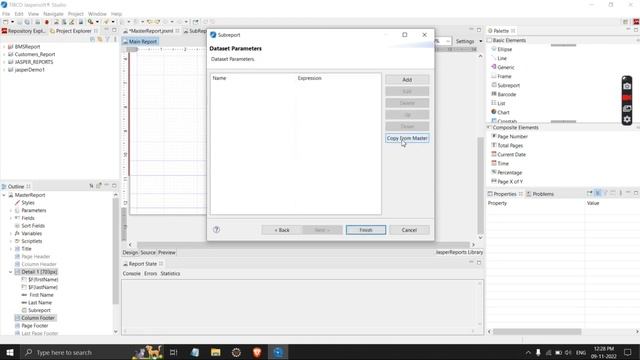Open the MasterReport.jrxml editor tab
This screenshot has width=640, height=360.
pos(151,31)
